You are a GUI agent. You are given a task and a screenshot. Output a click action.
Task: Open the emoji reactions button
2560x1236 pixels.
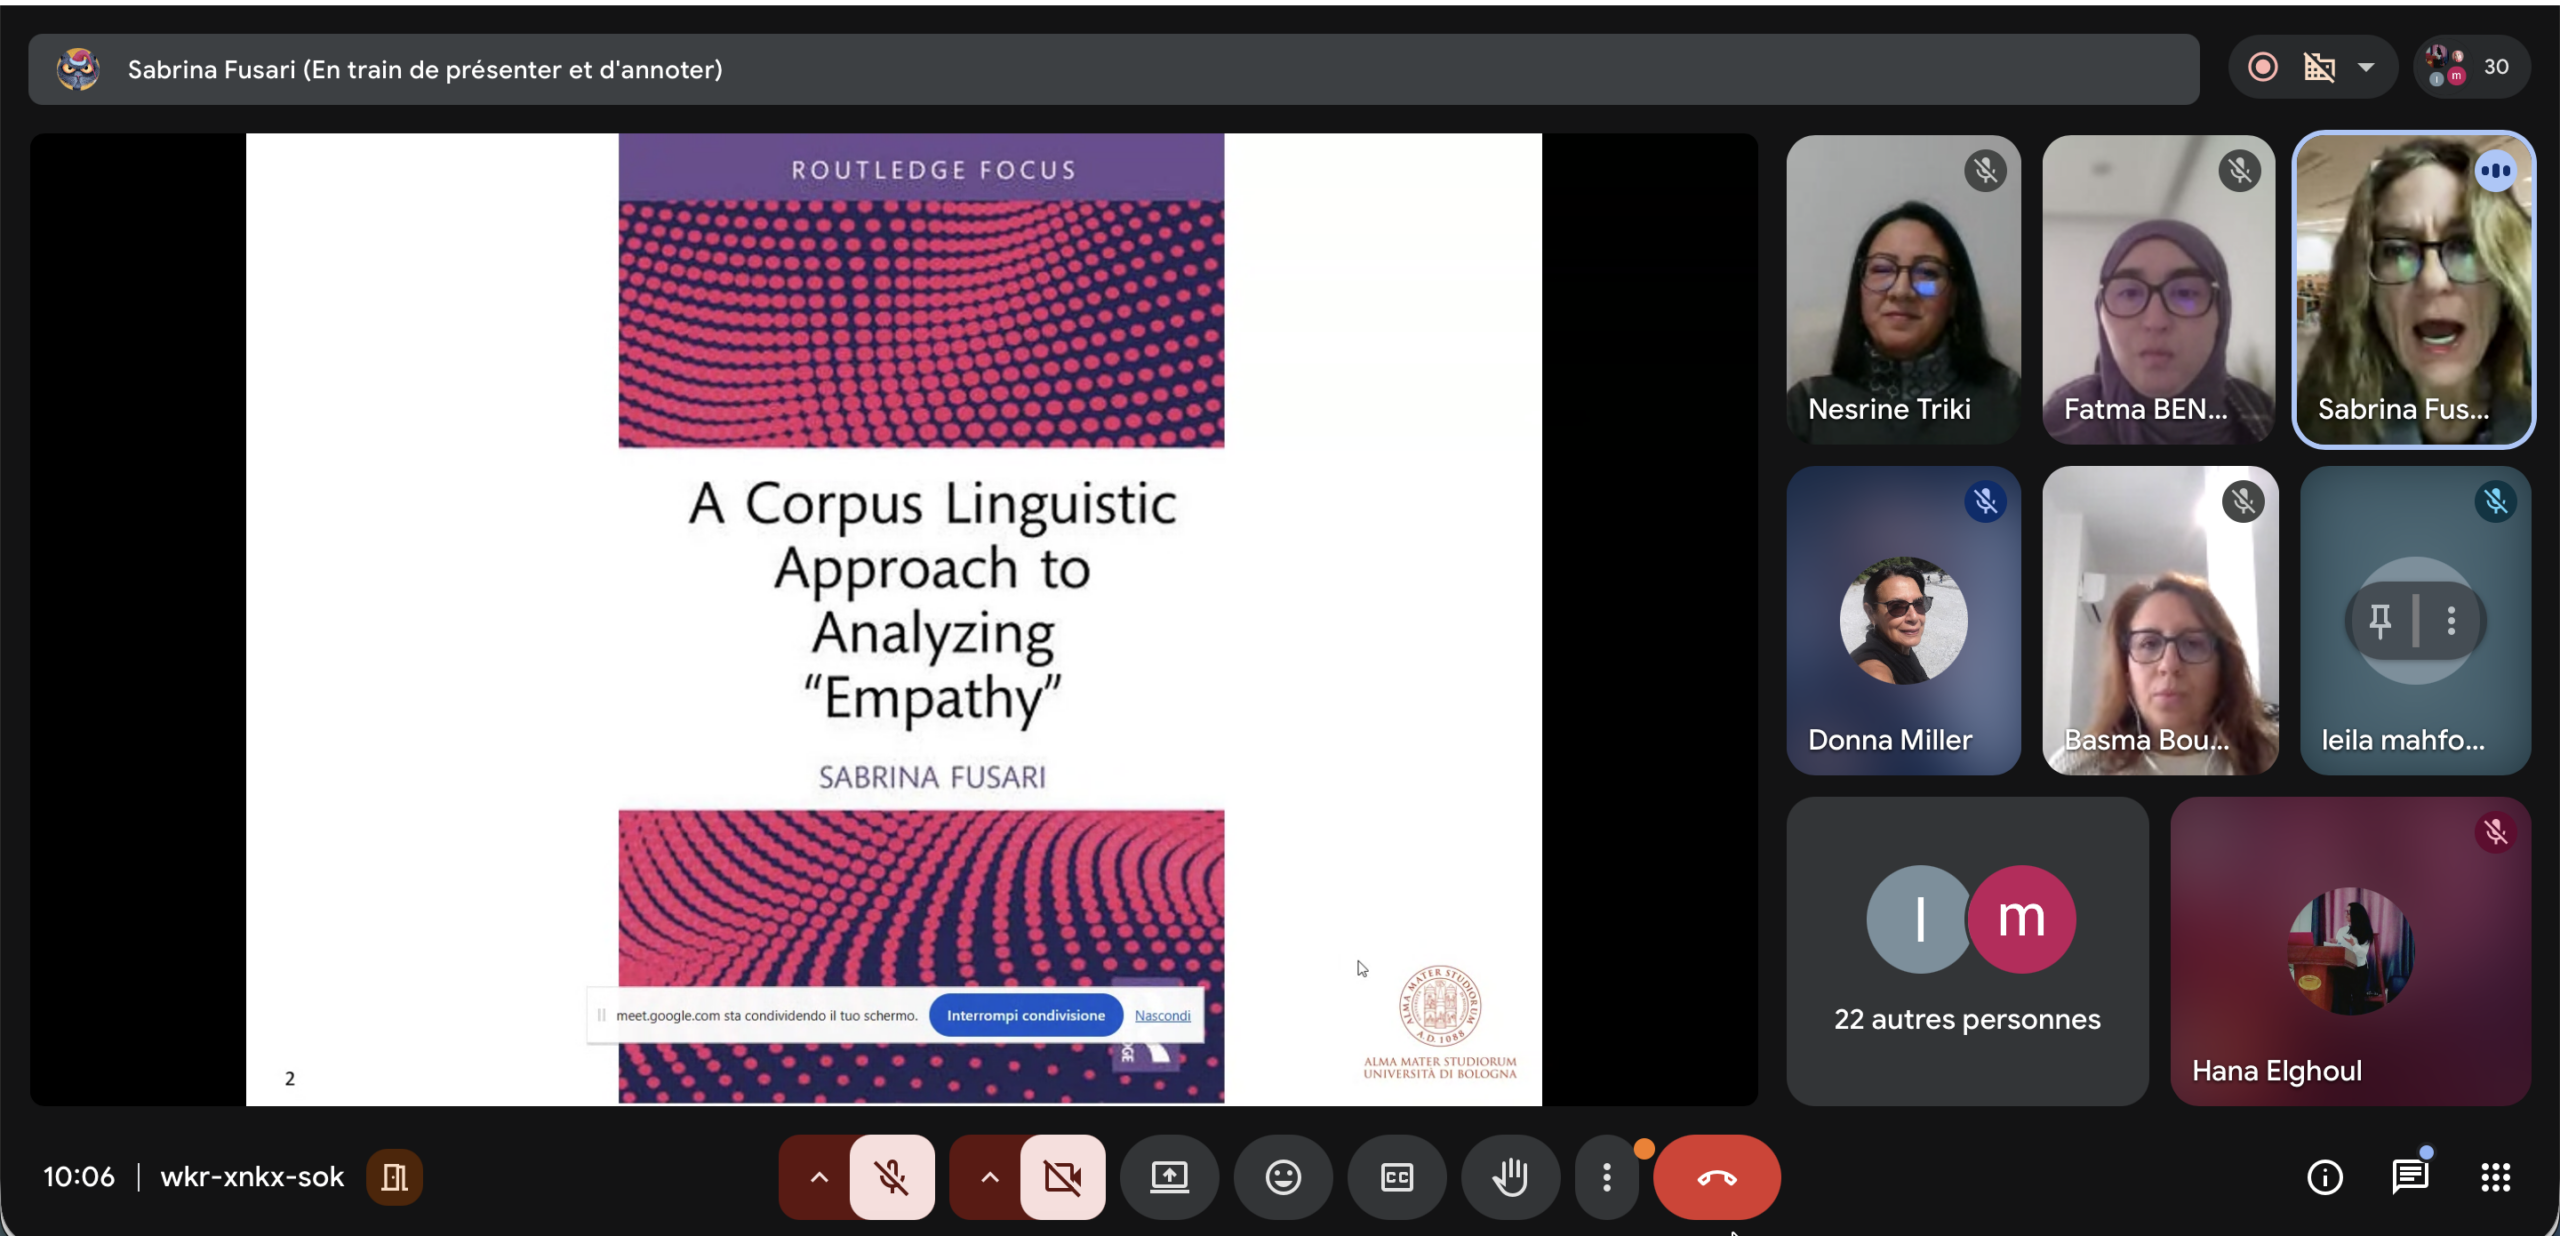click(1283, 1177)
